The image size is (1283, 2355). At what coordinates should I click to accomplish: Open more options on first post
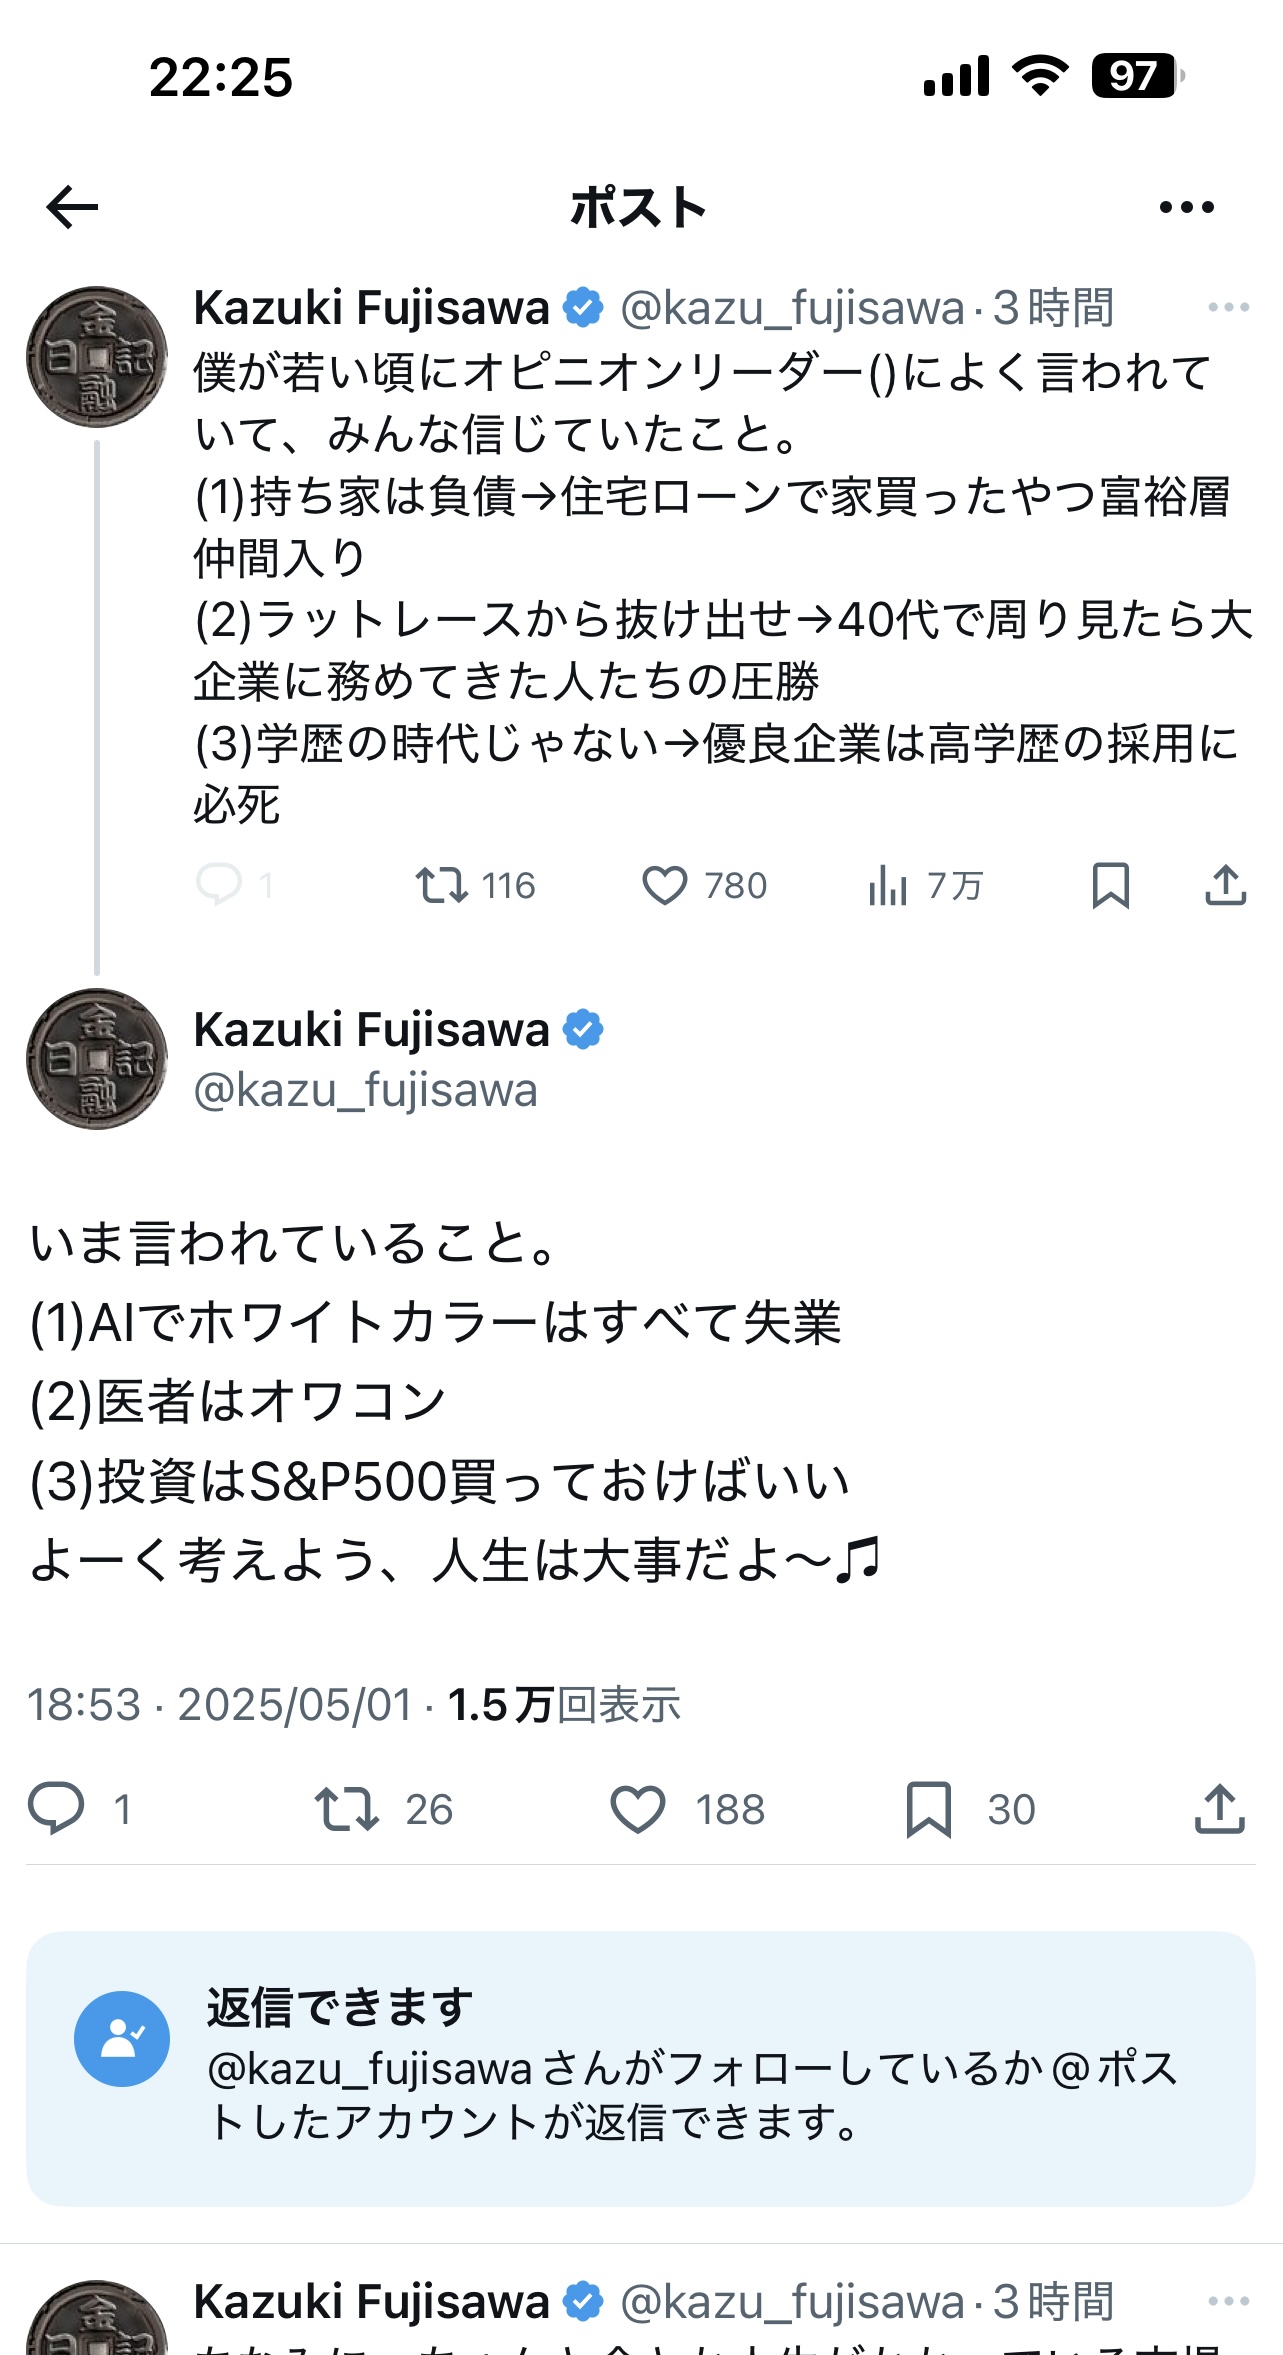1228,307
